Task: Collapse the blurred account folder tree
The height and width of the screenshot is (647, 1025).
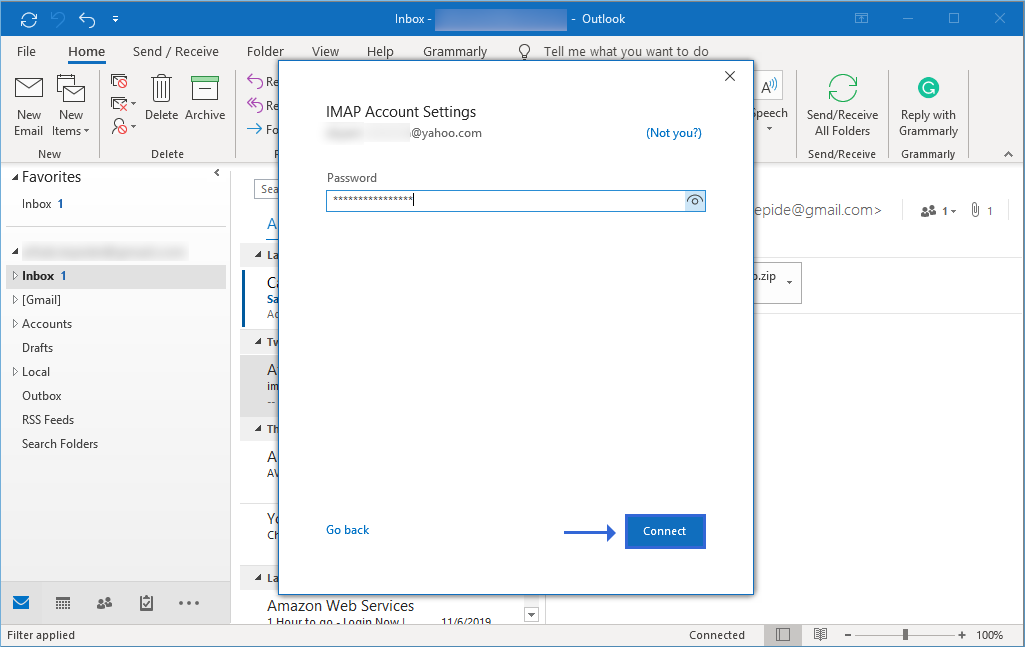Action: pos(15,252)
